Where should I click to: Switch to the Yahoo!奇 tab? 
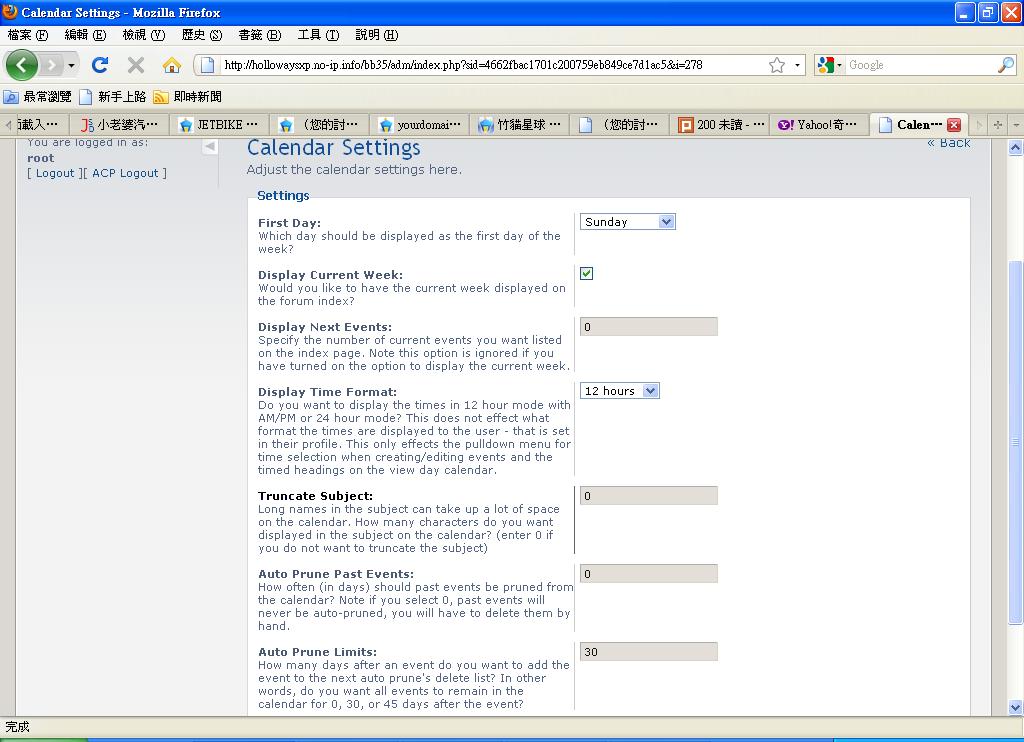pyautogui.click(x=819, y=125)
